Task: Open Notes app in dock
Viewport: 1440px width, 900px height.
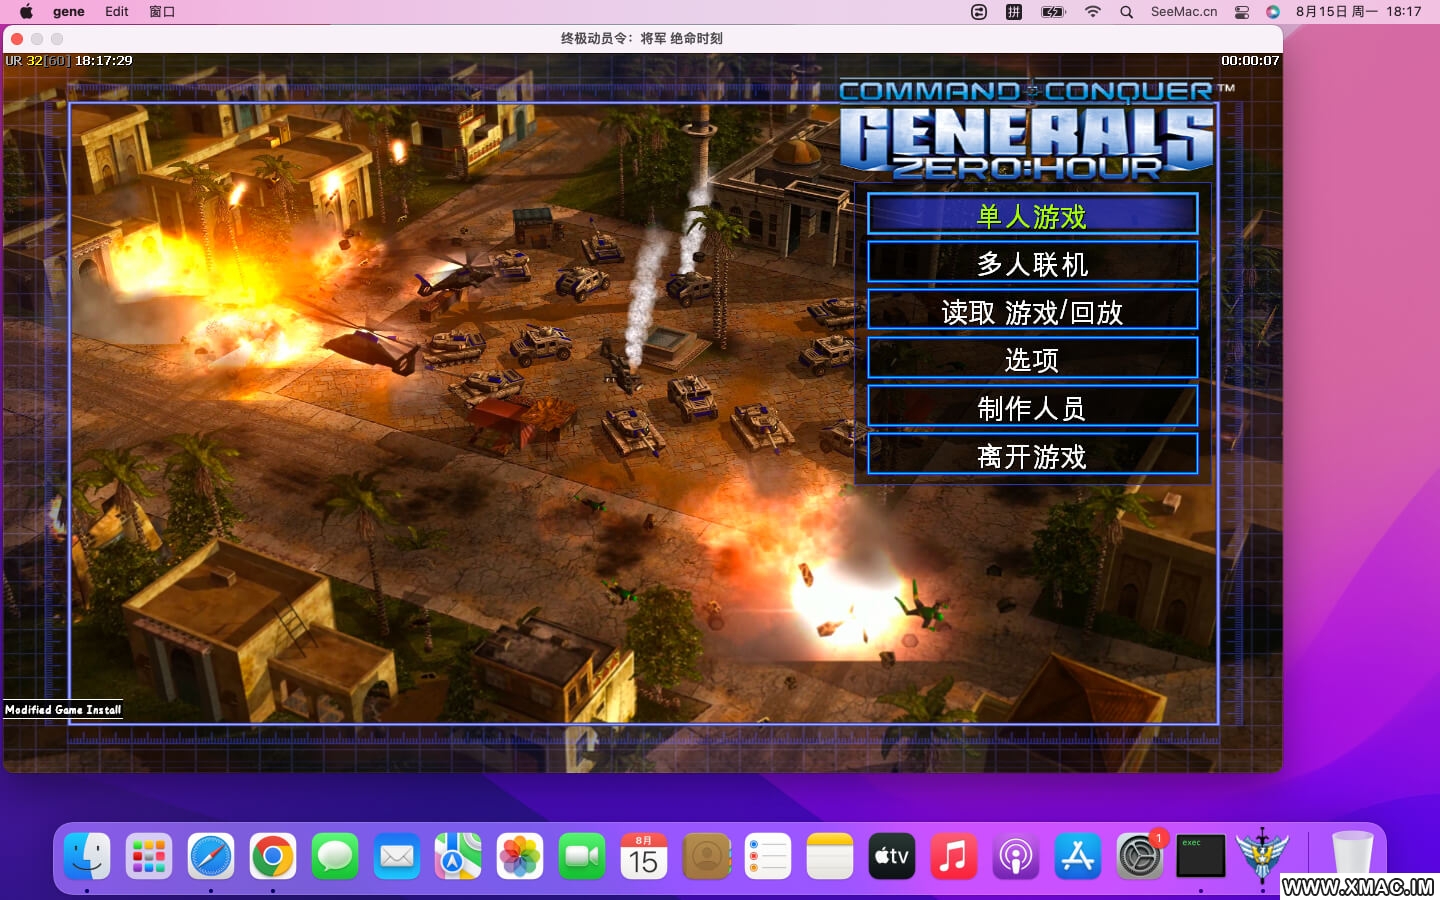Action: click(830, 857)
